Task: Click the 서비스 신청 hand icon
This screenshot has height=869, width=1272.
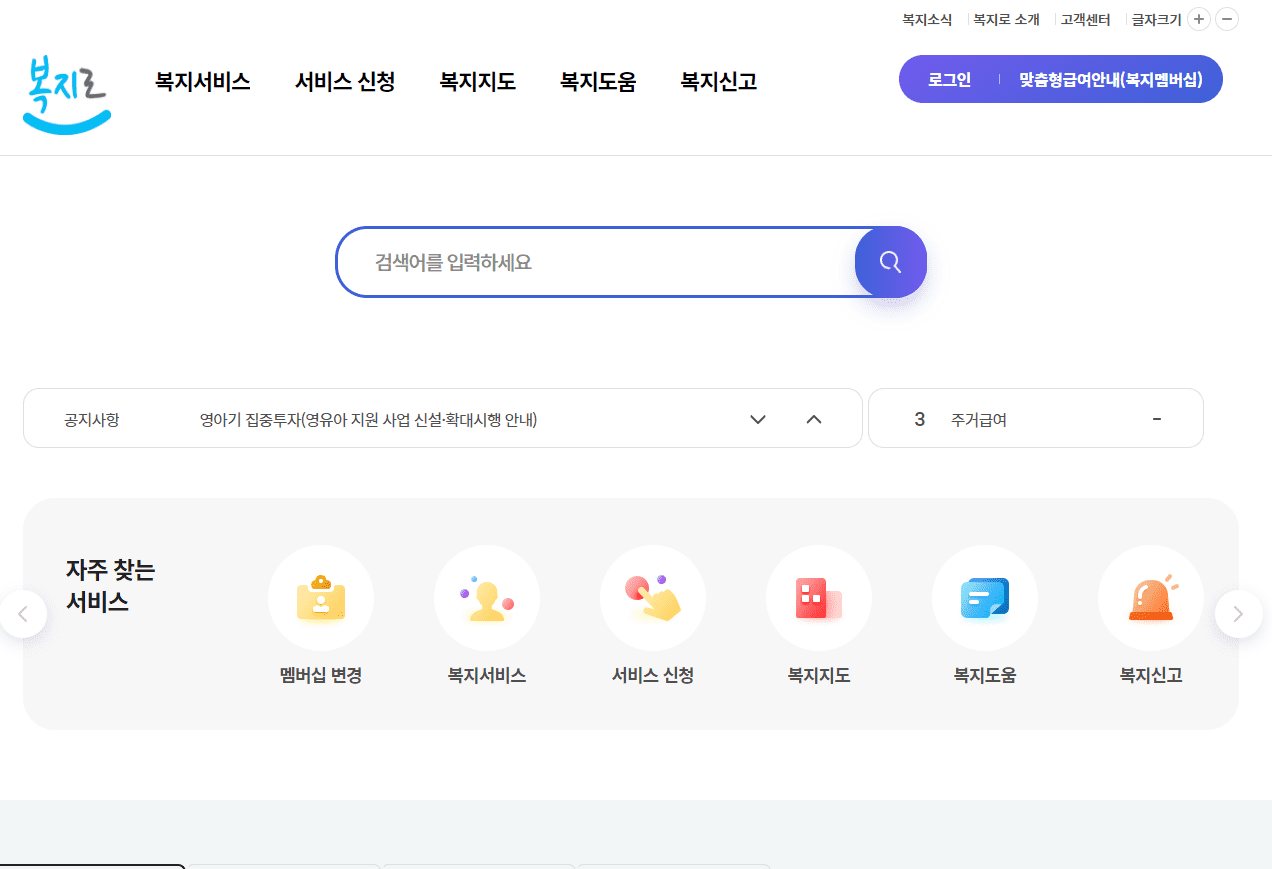Action: click(652, 597)
